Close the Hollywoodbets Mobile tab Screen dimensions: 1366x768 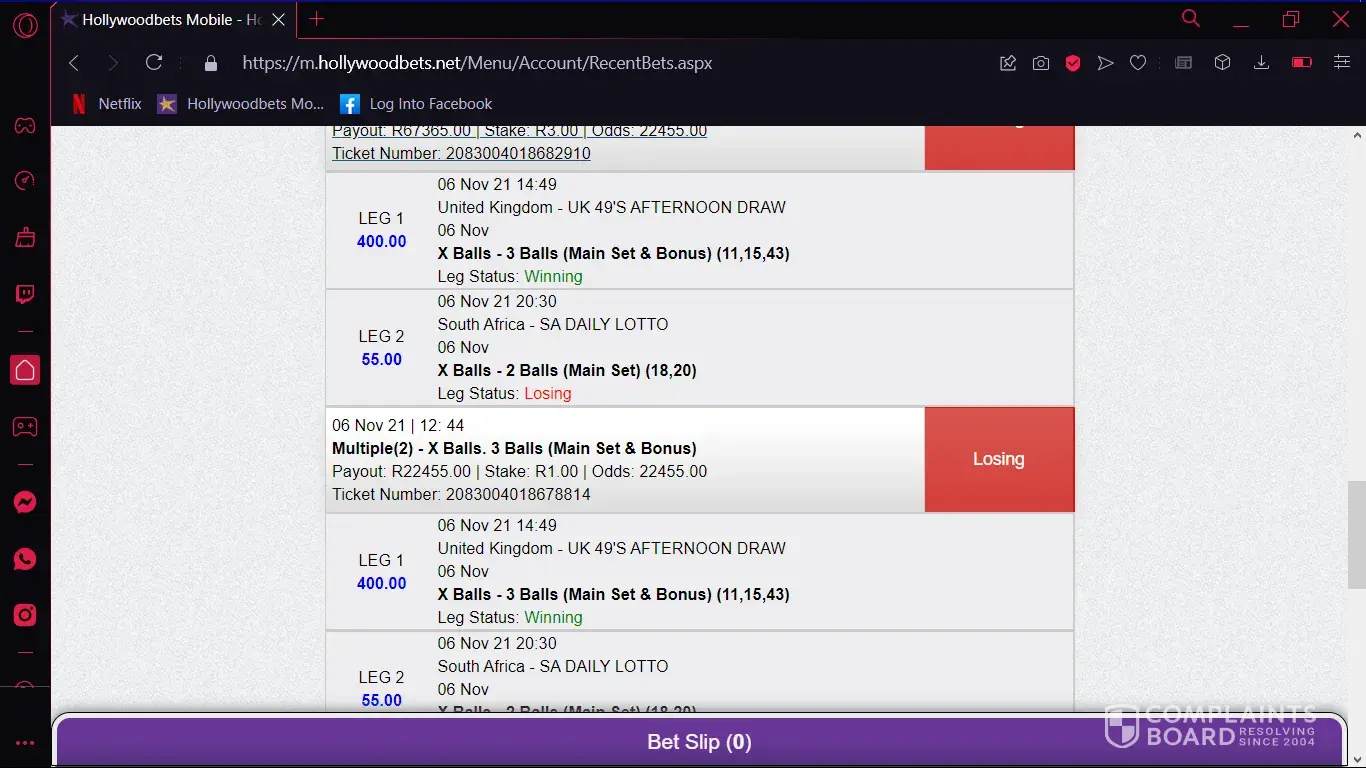tap(279, 19)
